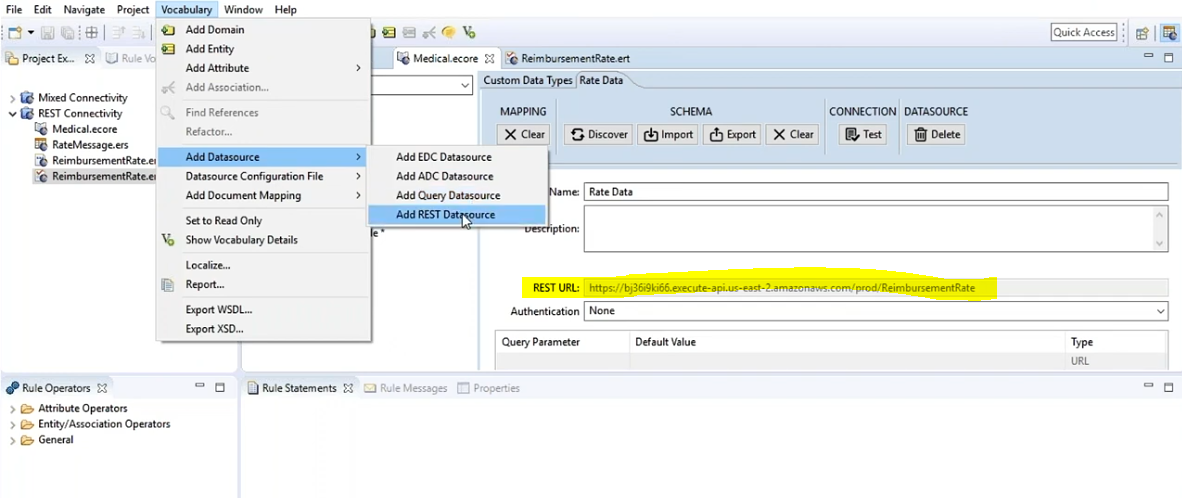Select Add Domain from Vocabulary menu
The height and width of the screenshot is (498, 1182).
(214, 30)
